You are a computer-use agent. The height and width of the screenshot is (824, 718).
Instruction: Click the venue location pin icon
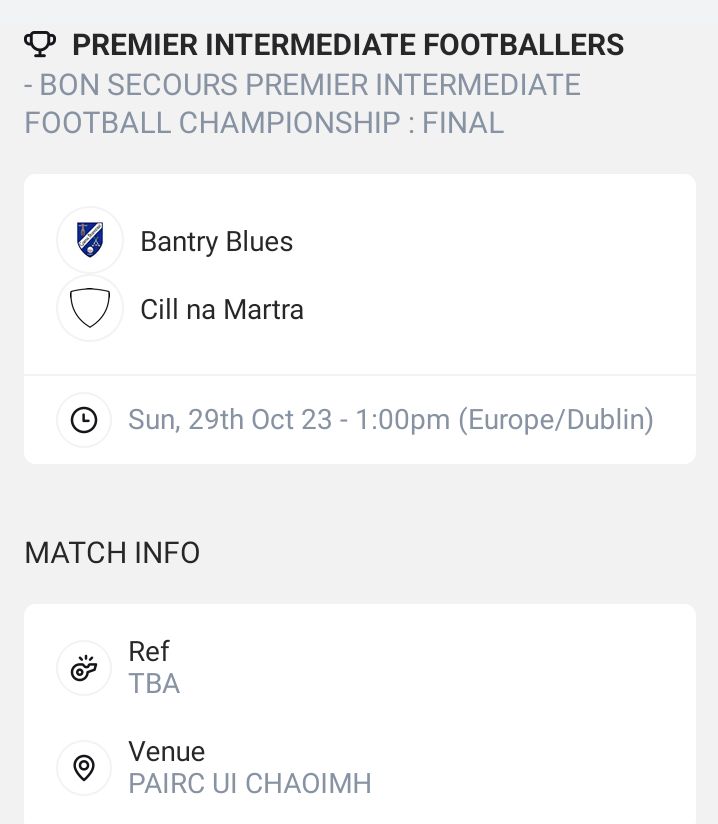(84, 768)
